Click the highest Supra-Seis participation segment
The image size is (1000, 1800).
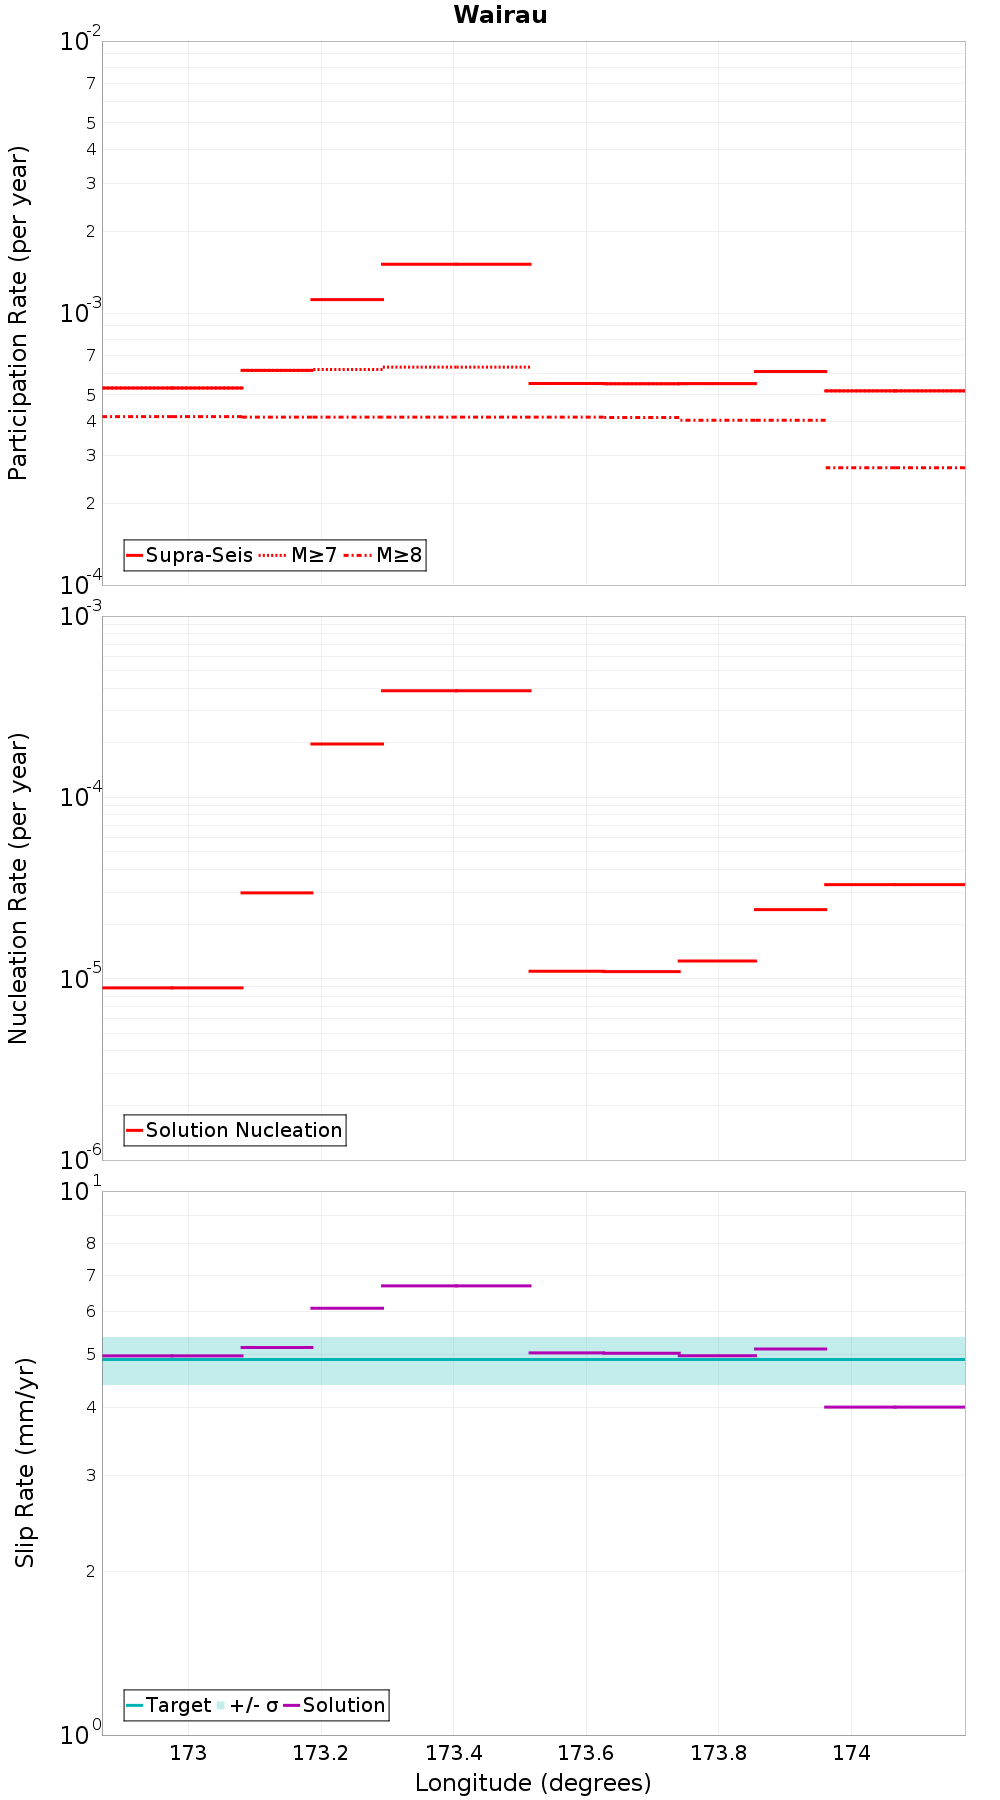tap(456, 264)
